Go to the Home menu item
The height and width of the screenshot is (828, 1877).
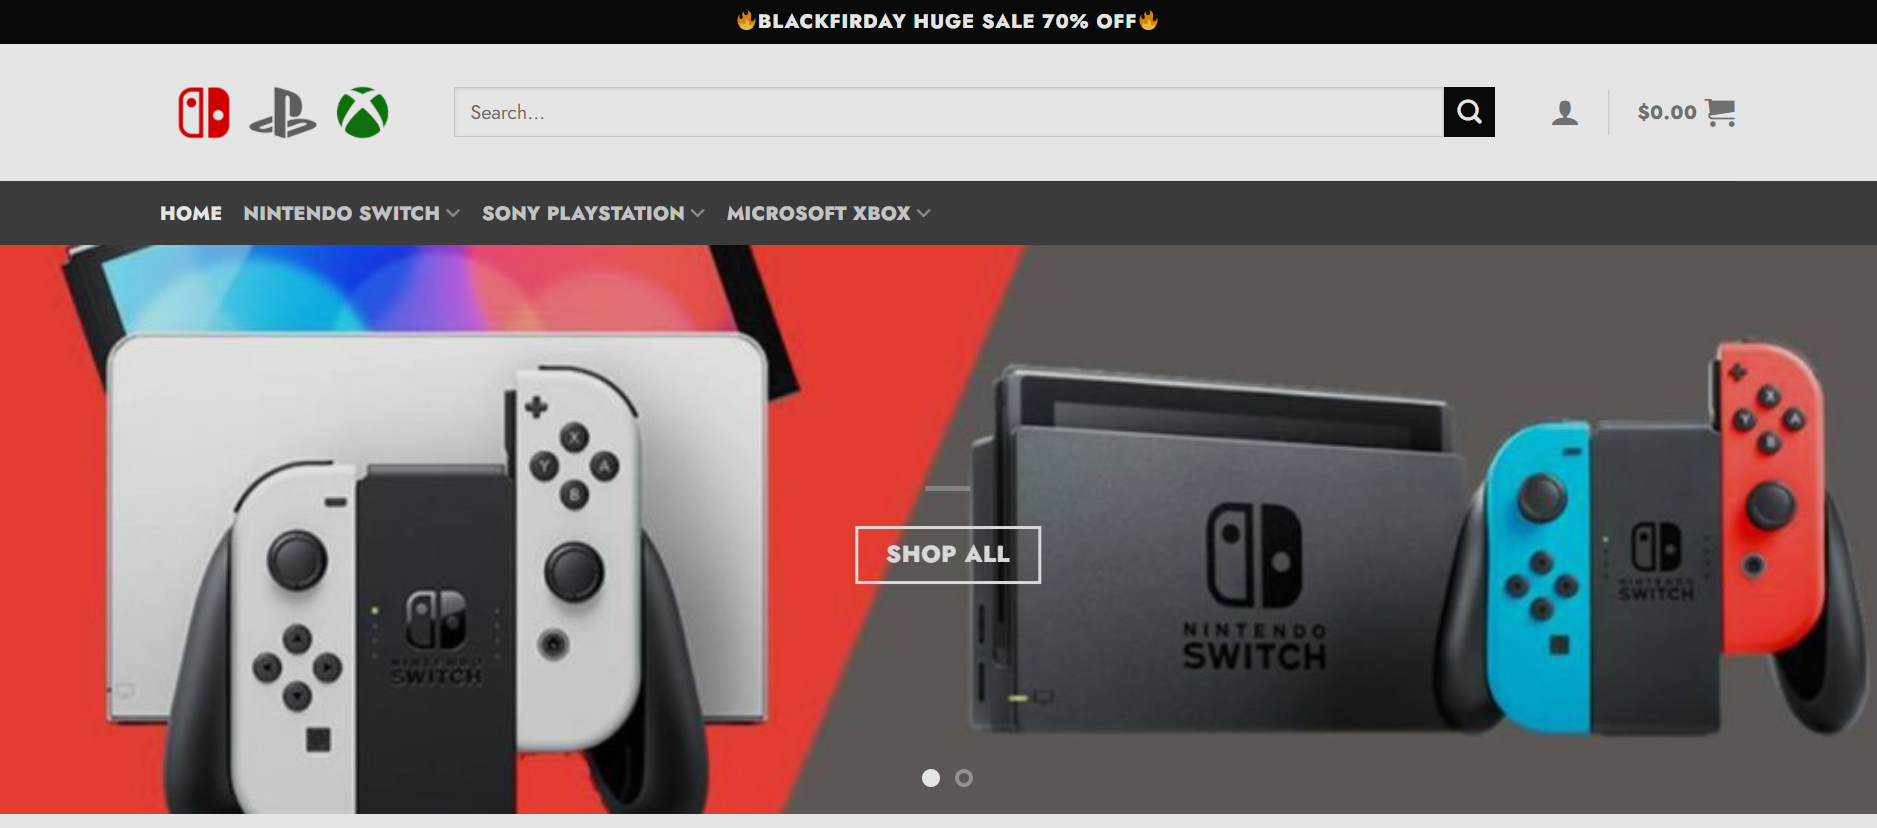(191, 213)
